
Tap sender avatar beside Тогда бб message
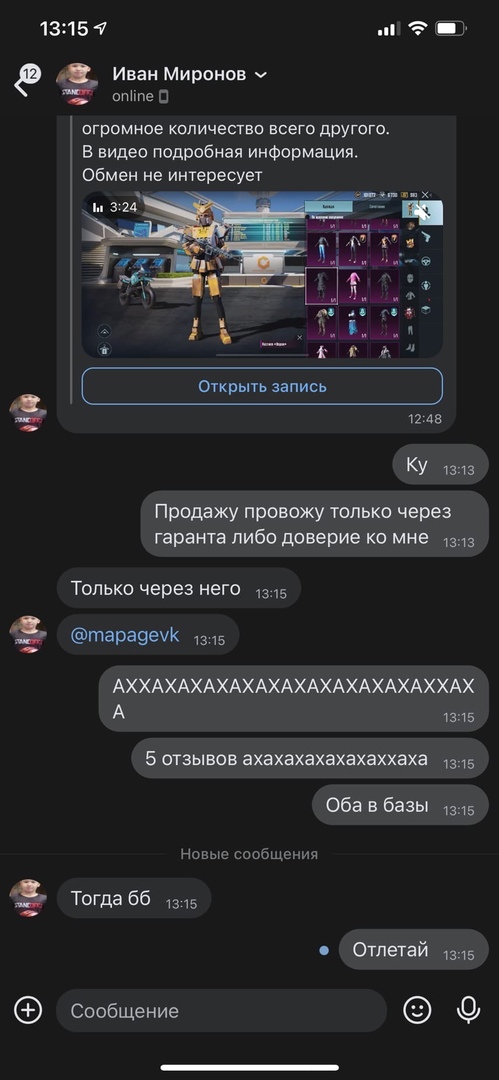[28, 897]
